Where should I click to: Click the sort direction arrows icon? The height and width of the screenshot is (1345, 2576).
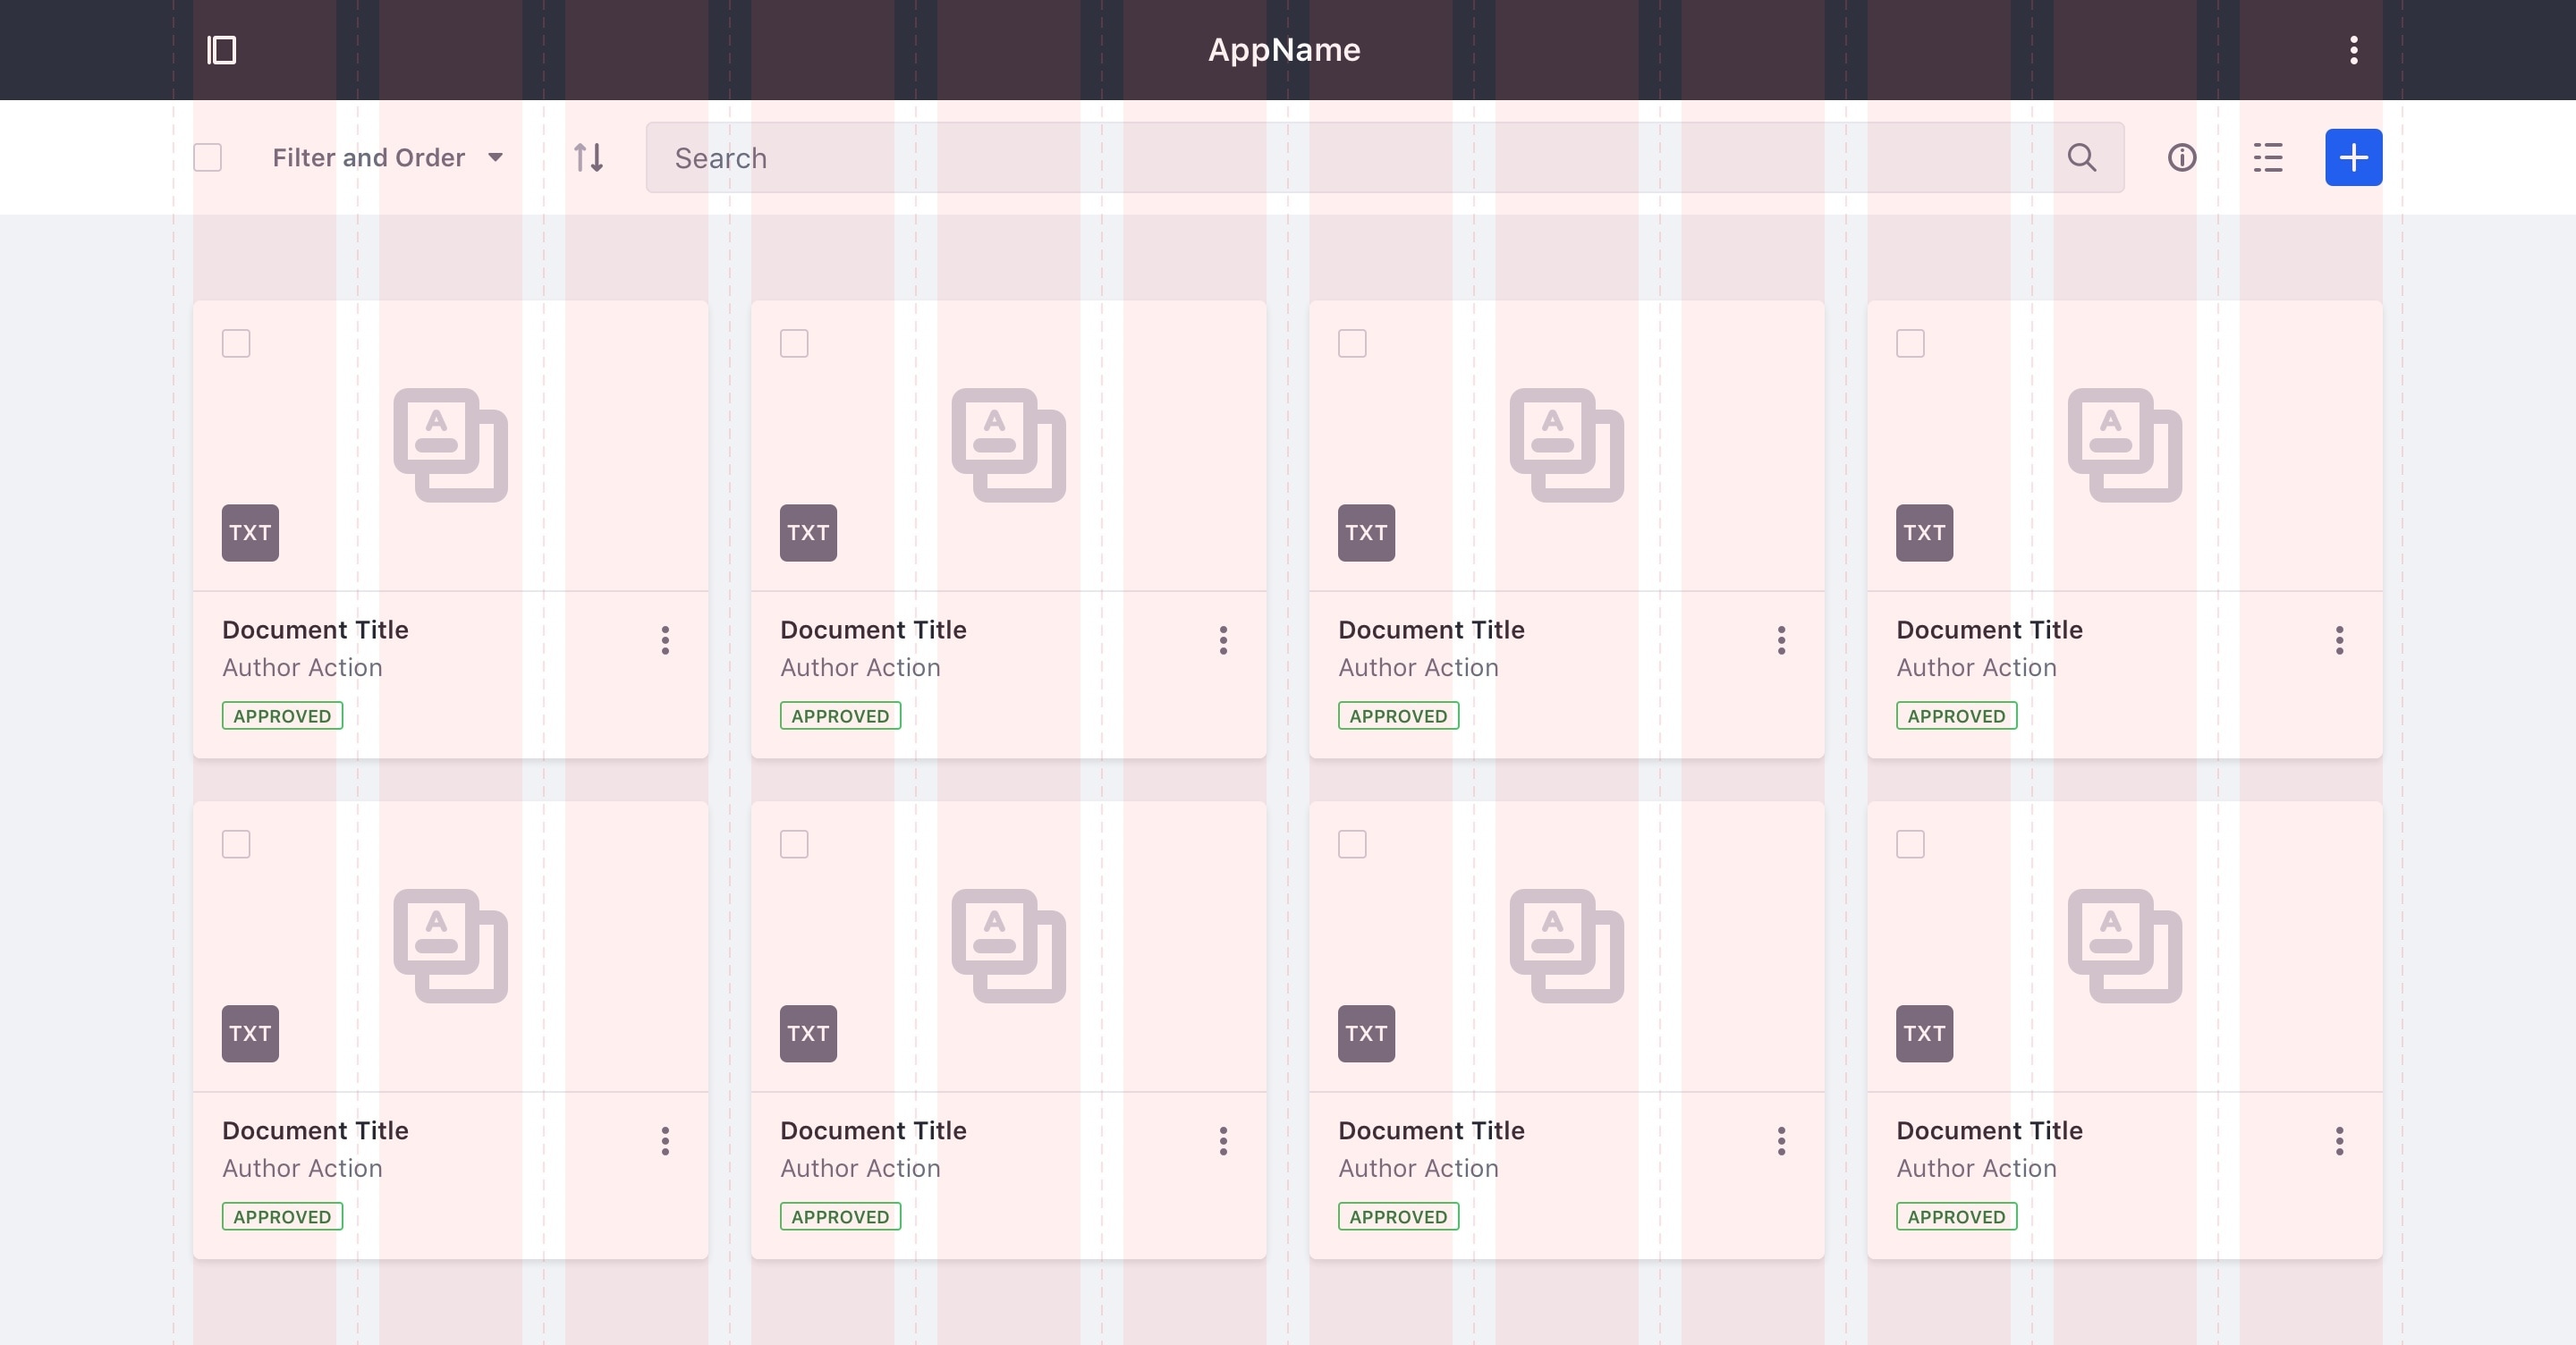(588, 158)
